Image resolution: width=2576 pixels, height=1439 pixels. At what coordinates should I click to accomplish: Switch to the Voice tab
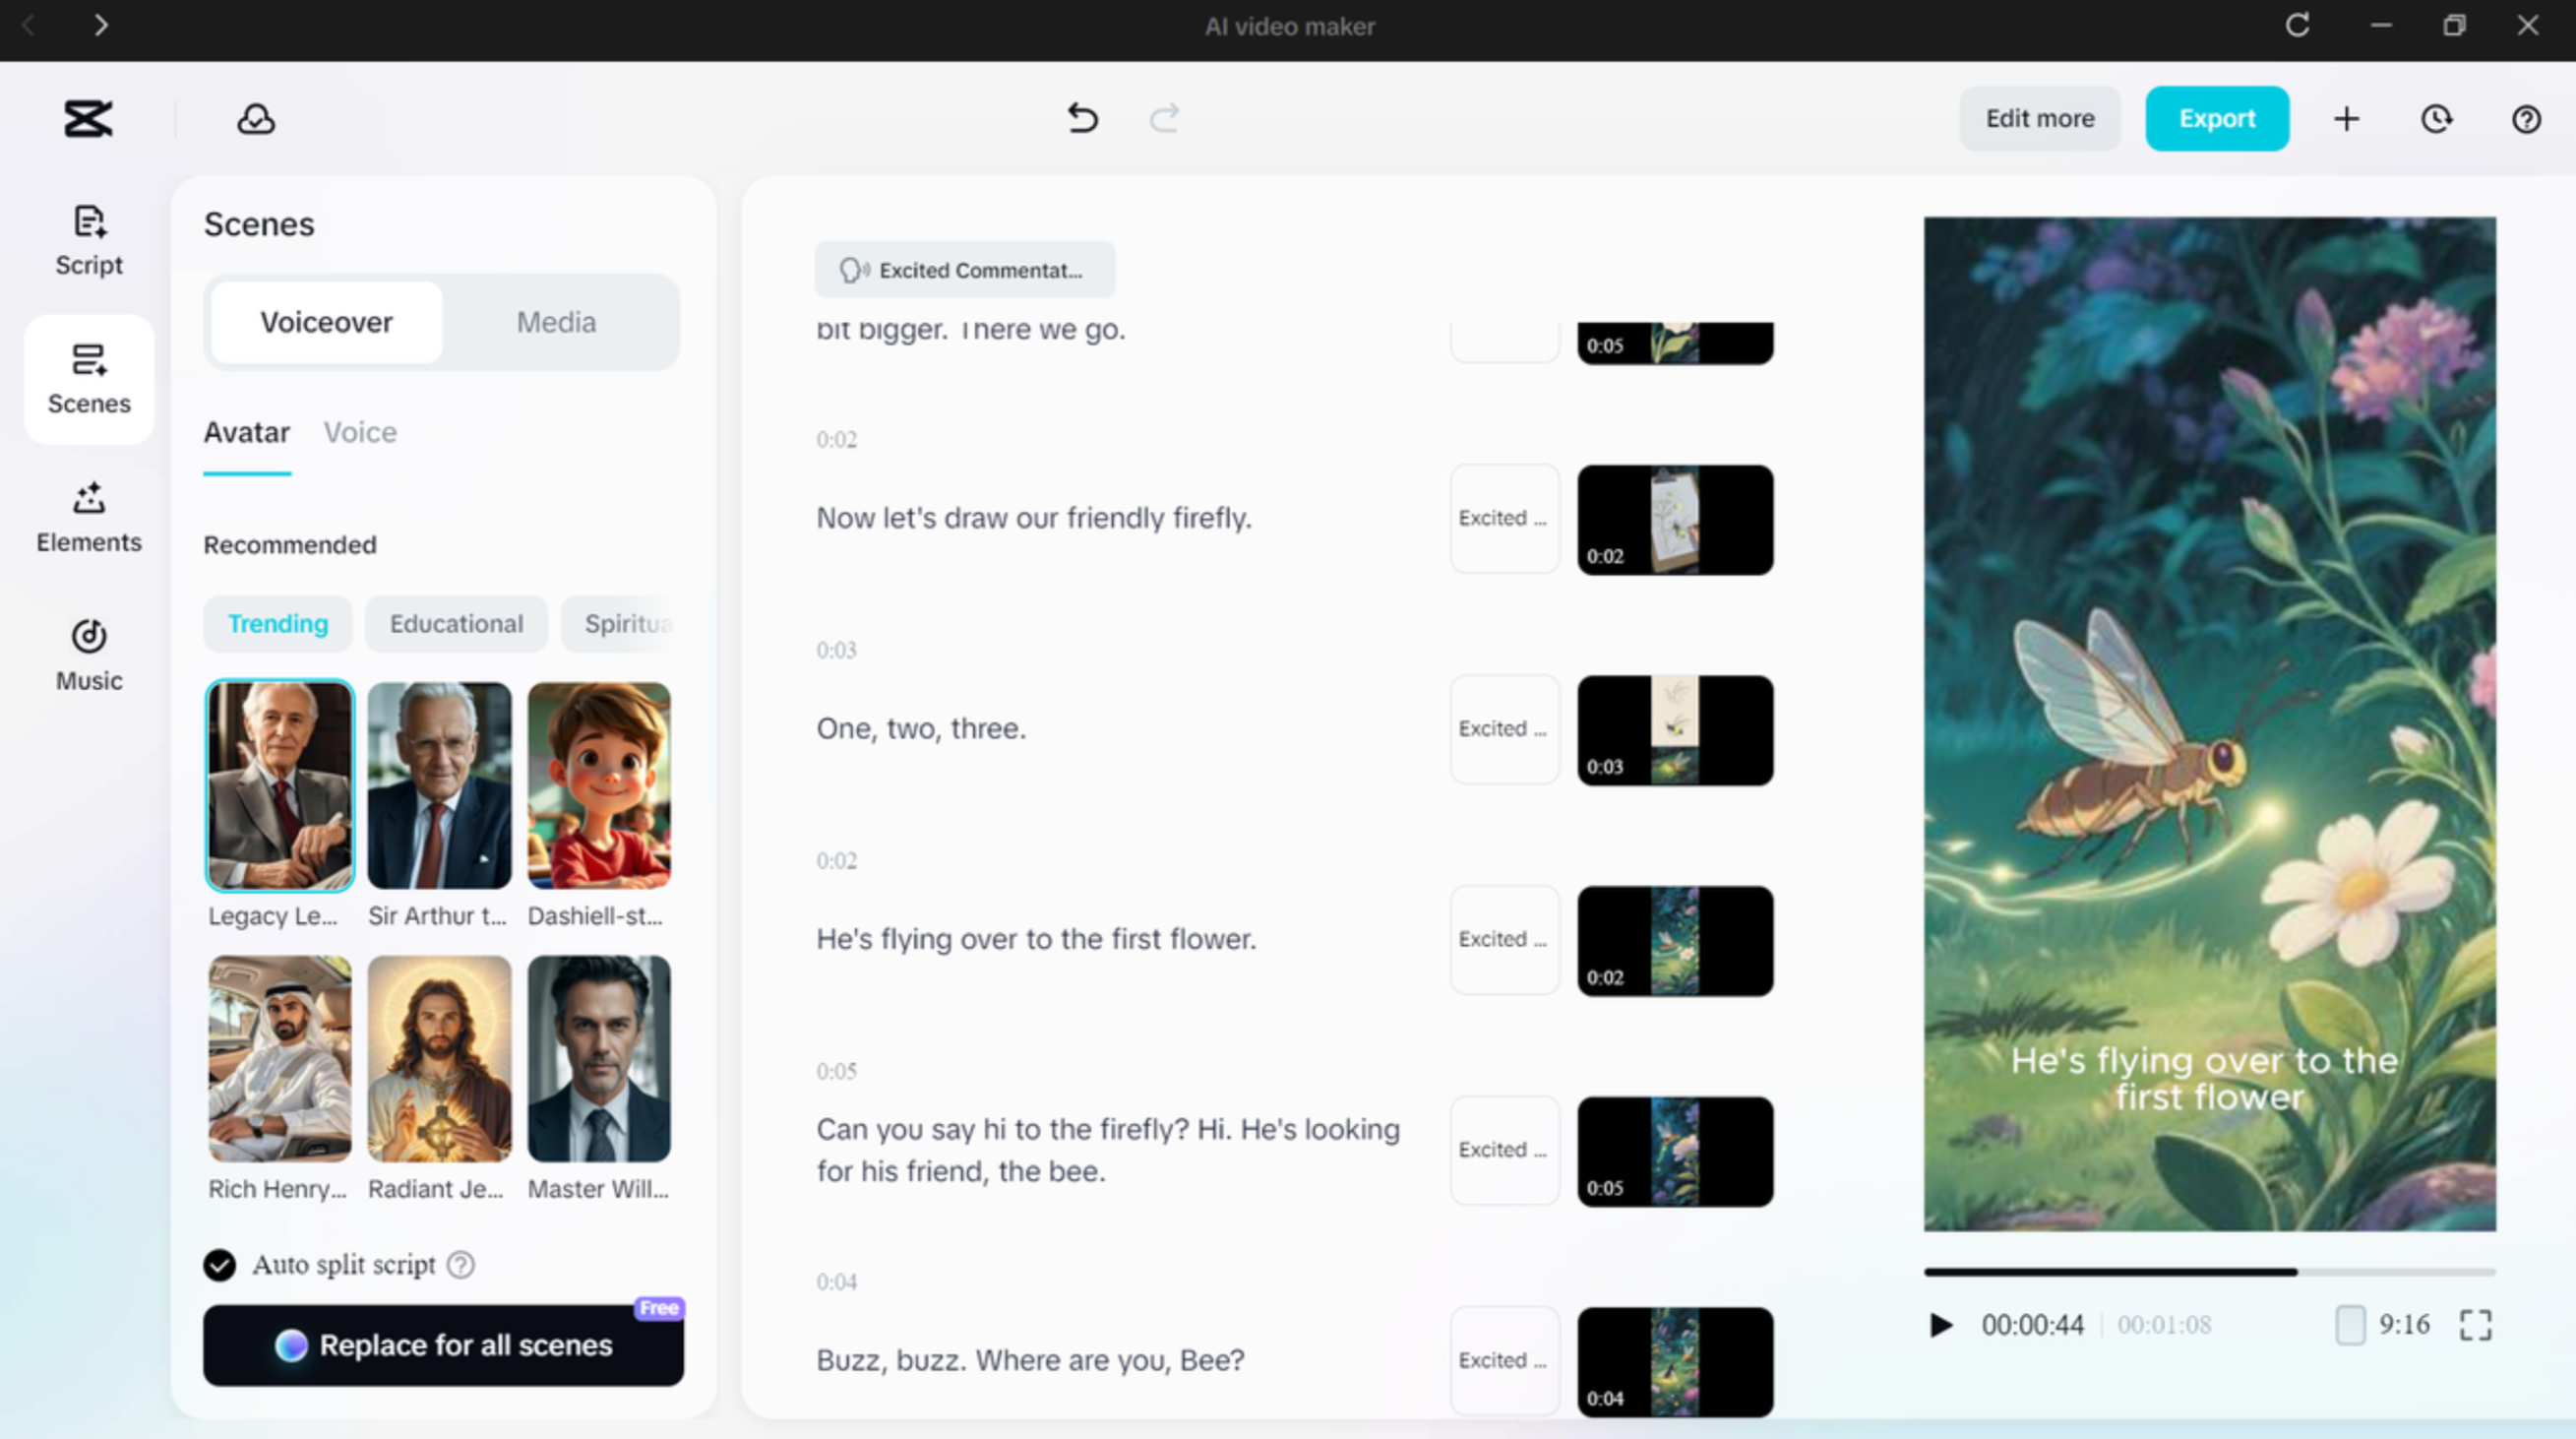[x=360, y=432]
